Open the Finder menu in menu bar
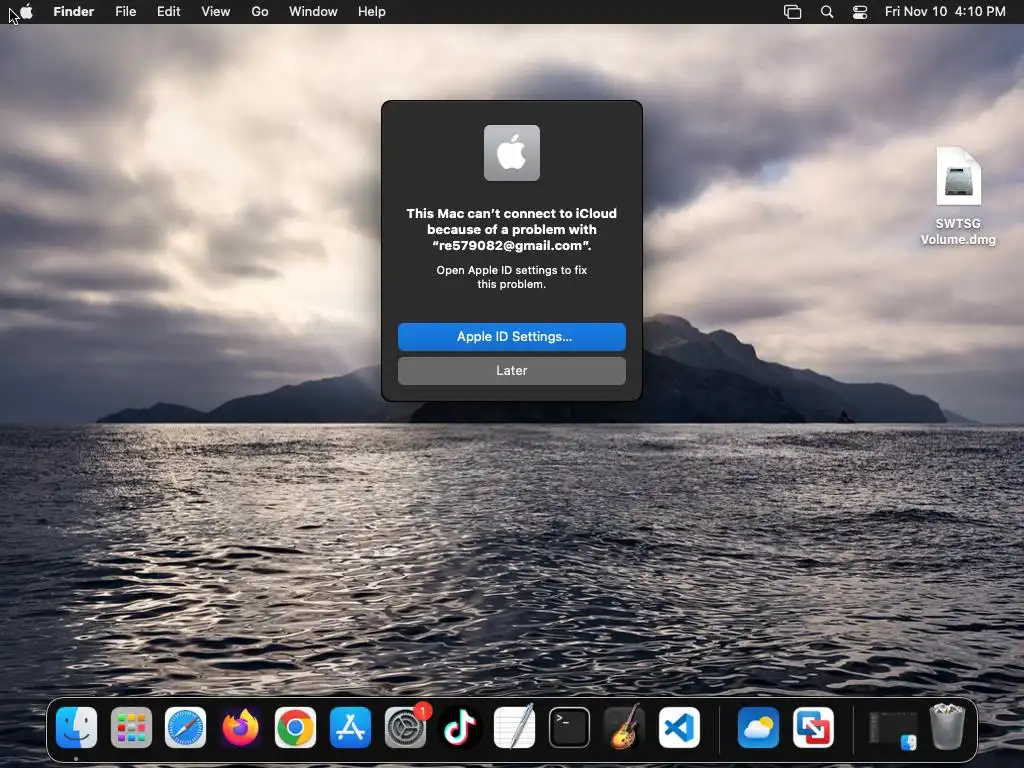 point(73,12)
